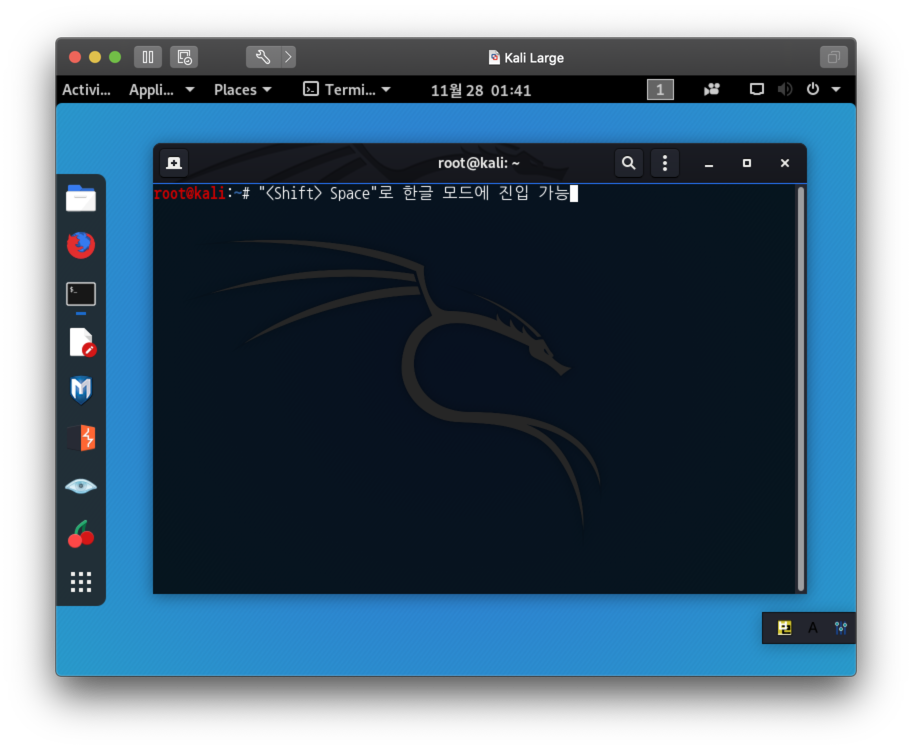Image resolution: width=912 pixels, height=750 pixels.
Task: Take a VM snapshot
Action: pyautogui.click(x=184, y=57)
